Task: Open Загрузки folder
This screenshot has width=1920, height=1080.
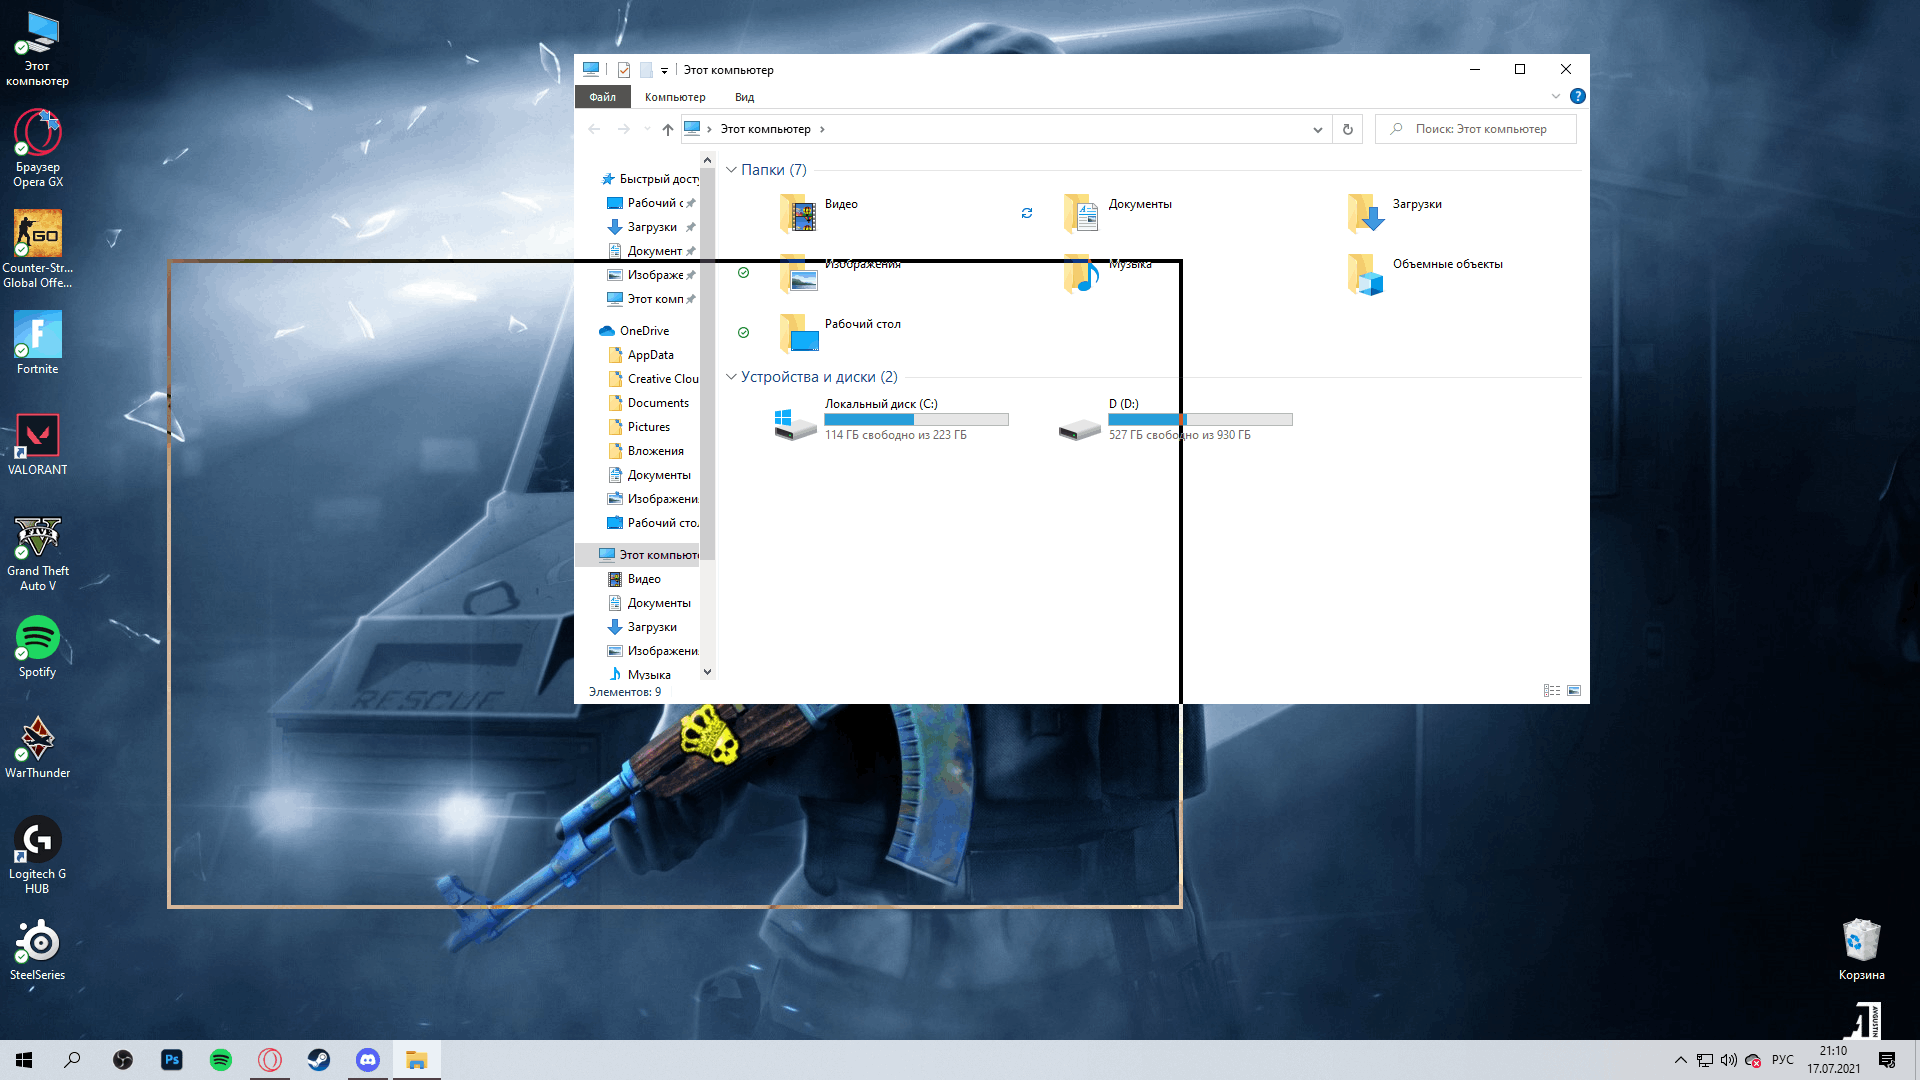Action: 1416,204
